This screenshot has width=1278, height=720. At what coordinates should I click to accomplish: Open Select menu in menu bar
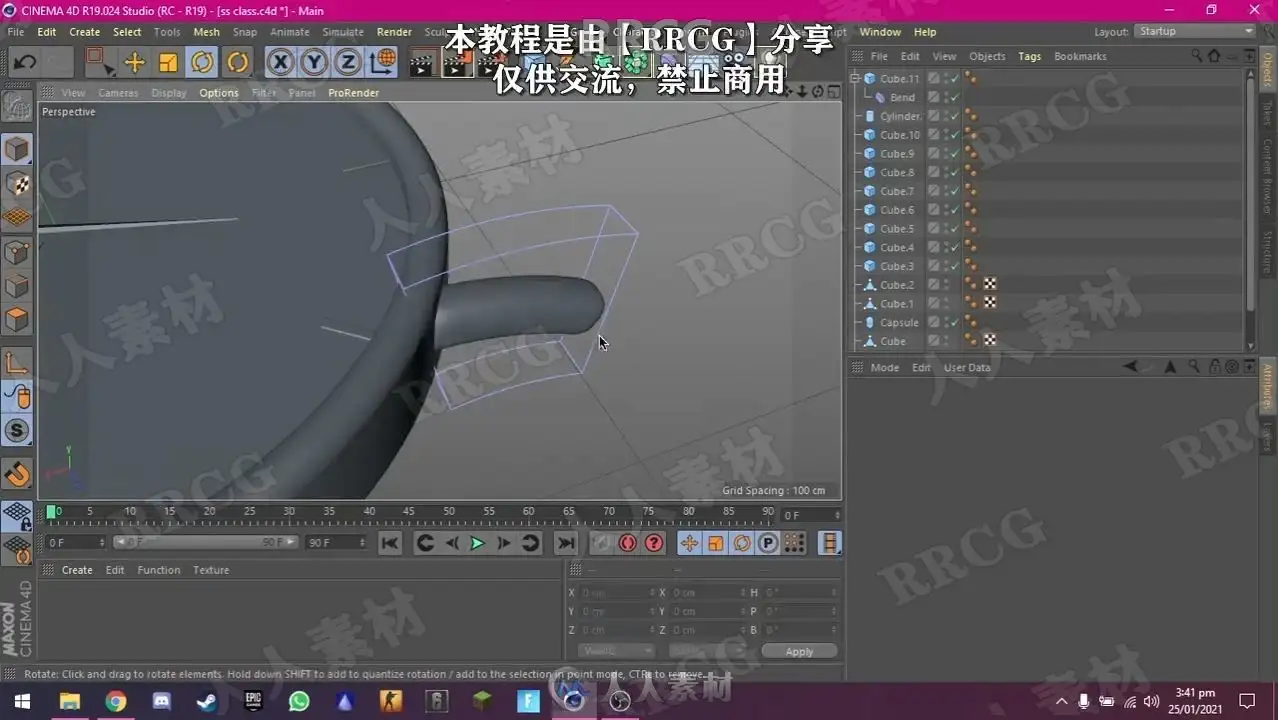coord(127,32)
